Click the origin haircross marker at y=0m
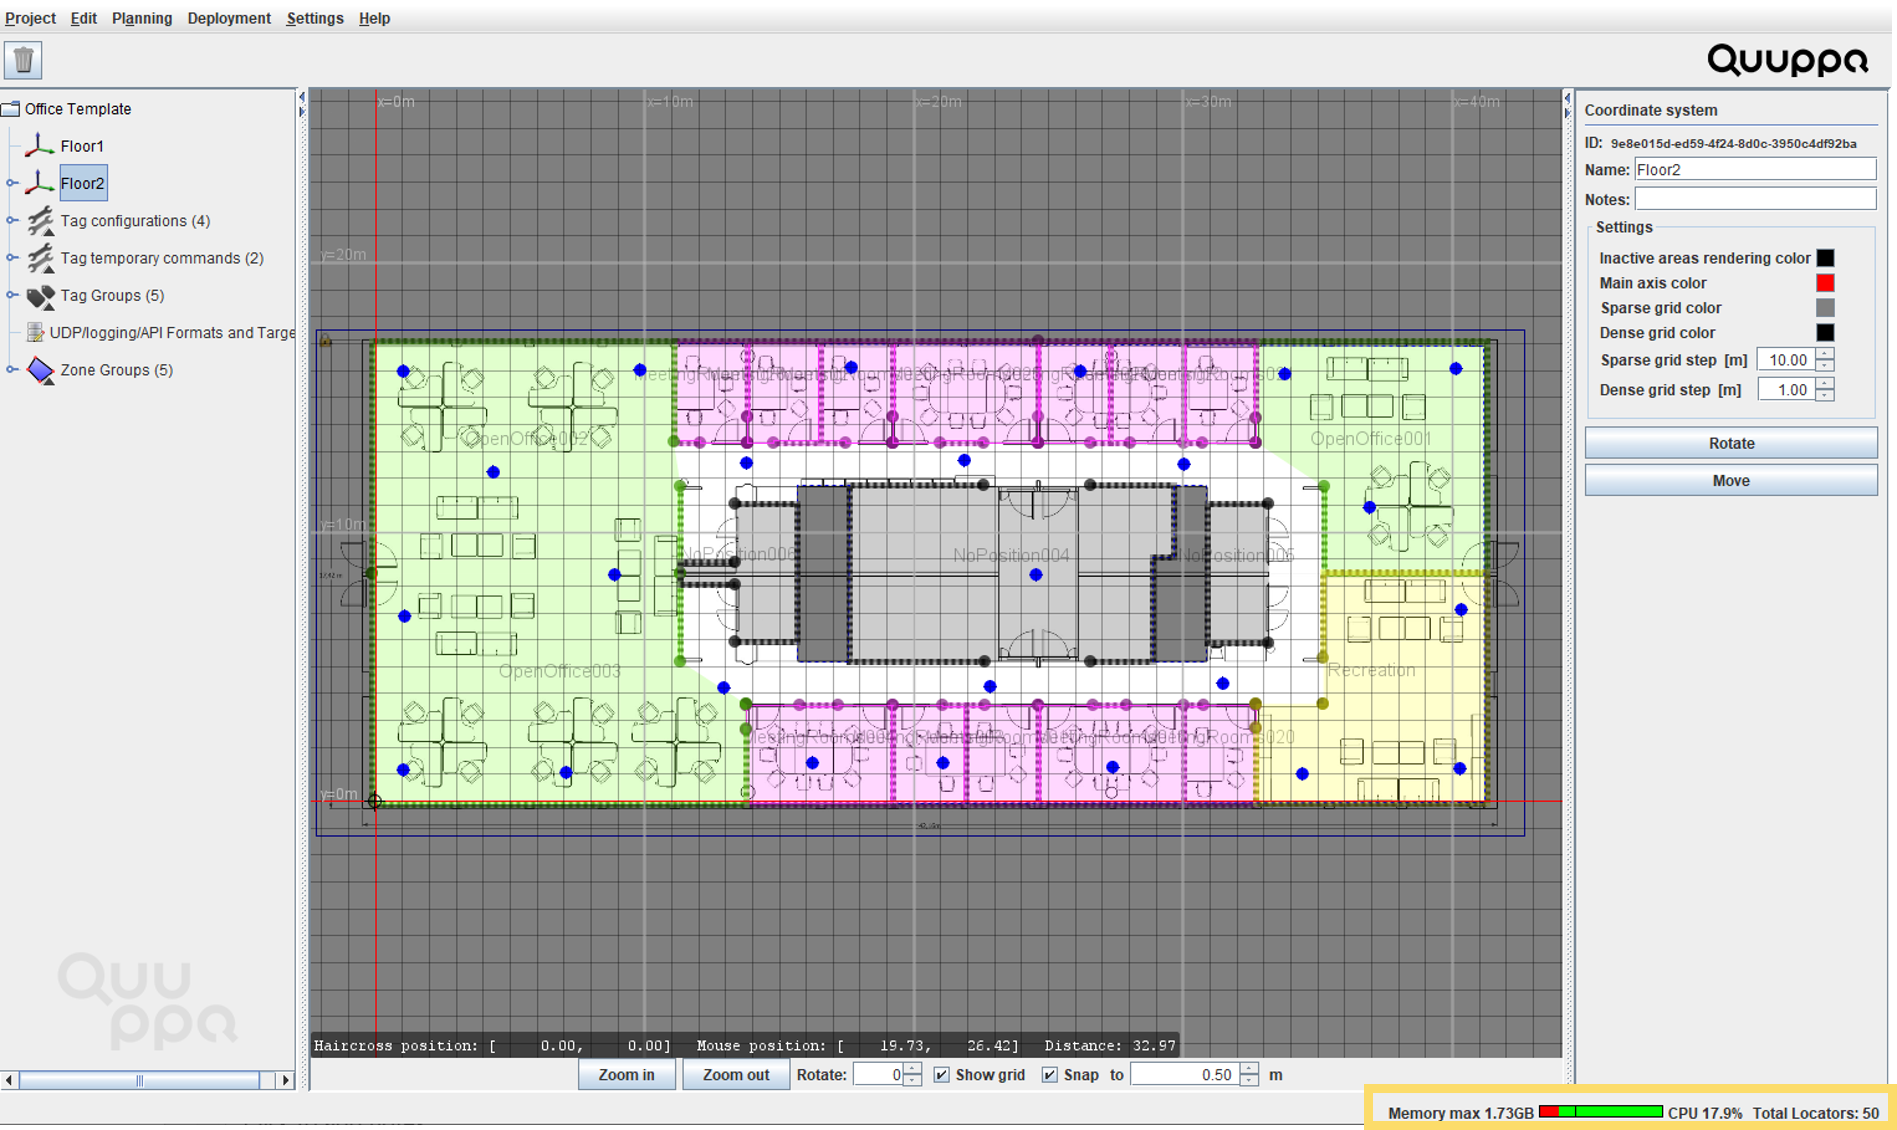The width and height of the screenshot is (1897, 1130). coord(374,801)
